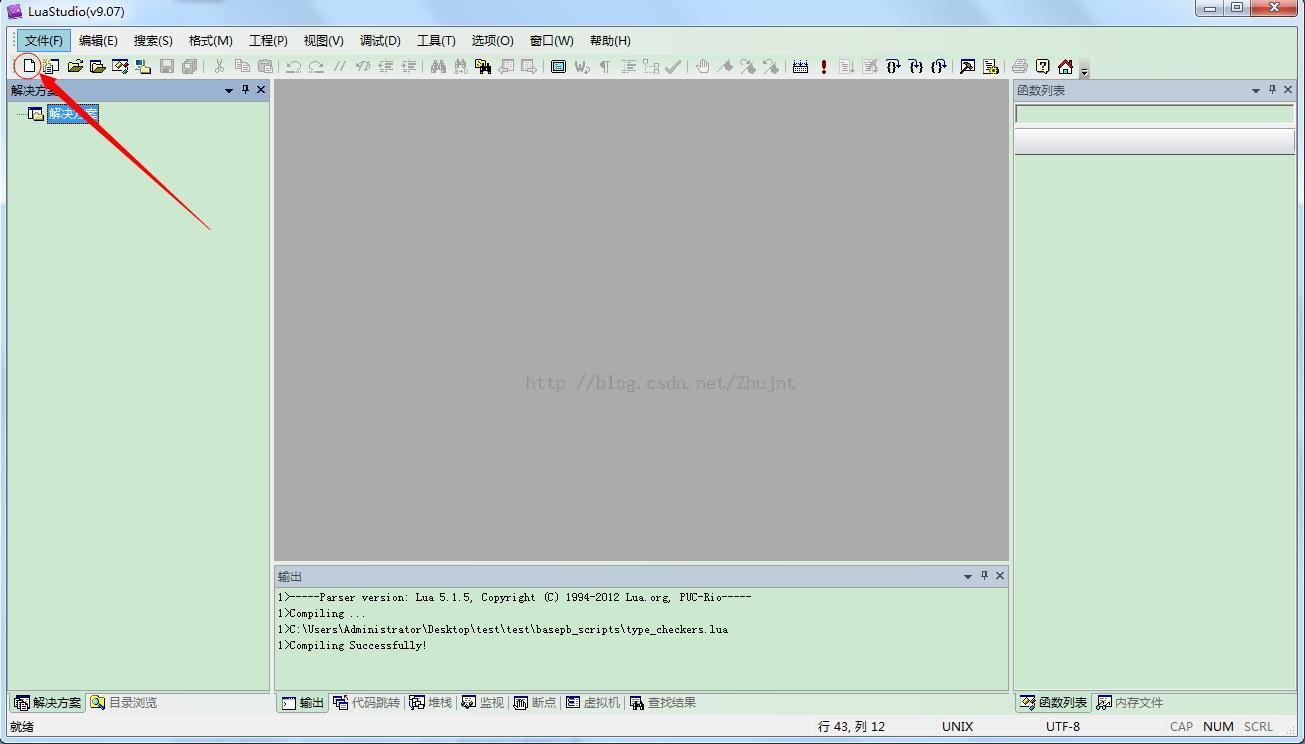Switch to the 查找结果 tab

click(x=663, y=703)
